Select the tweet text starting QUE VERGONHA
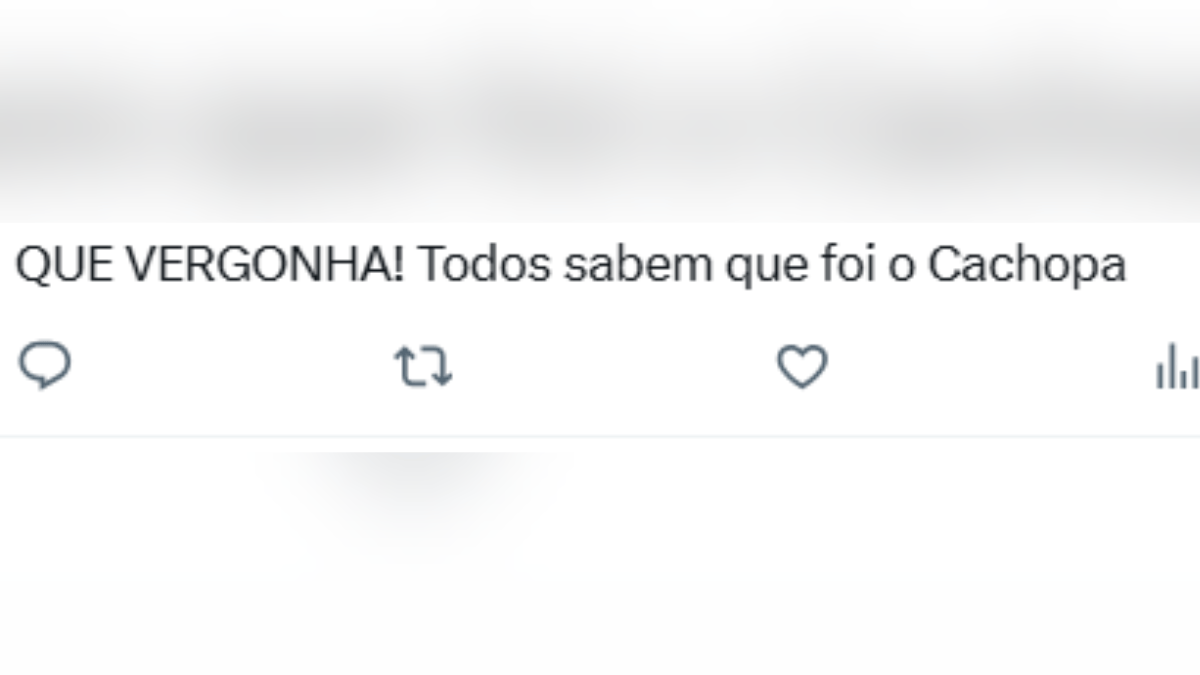The width and height of the screenshot is (1200, 675). [170, 264]
